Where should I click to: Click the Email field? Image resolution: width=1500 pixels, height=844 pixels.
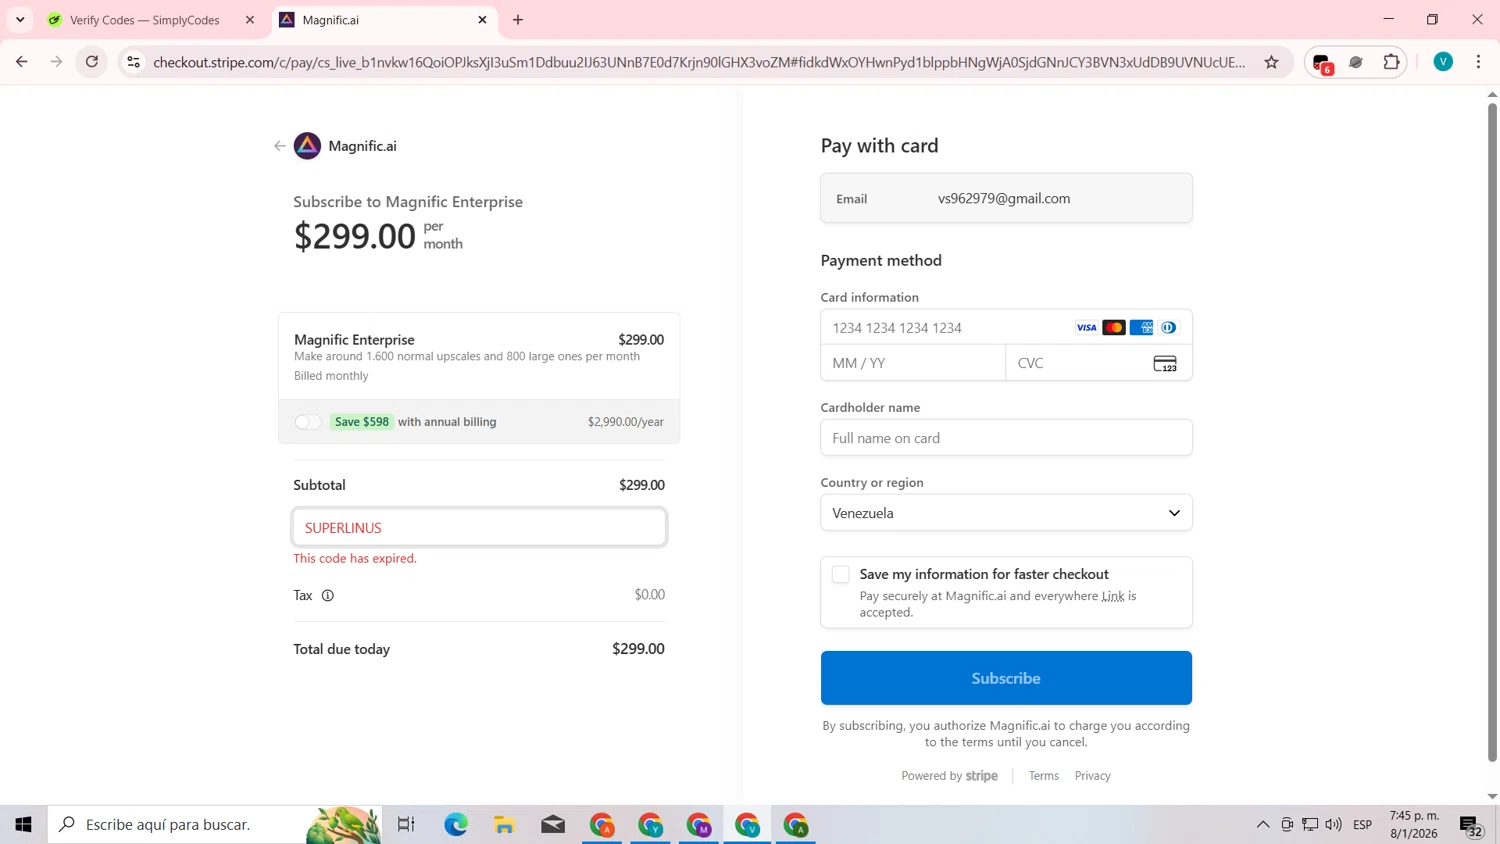pos(1006,198)
